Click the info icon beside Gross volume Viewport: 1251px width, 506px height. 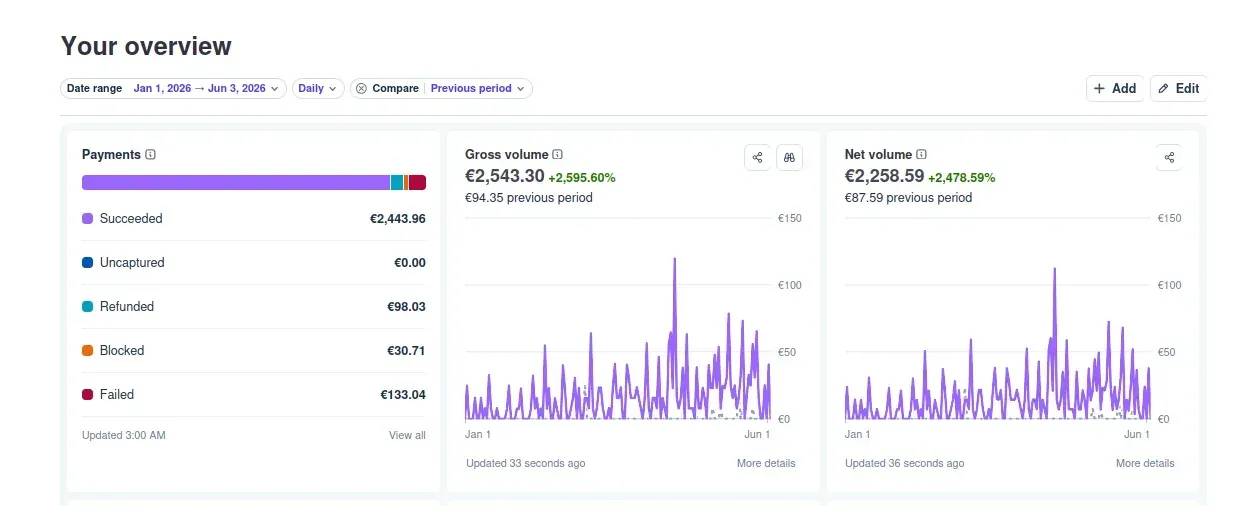558,155
